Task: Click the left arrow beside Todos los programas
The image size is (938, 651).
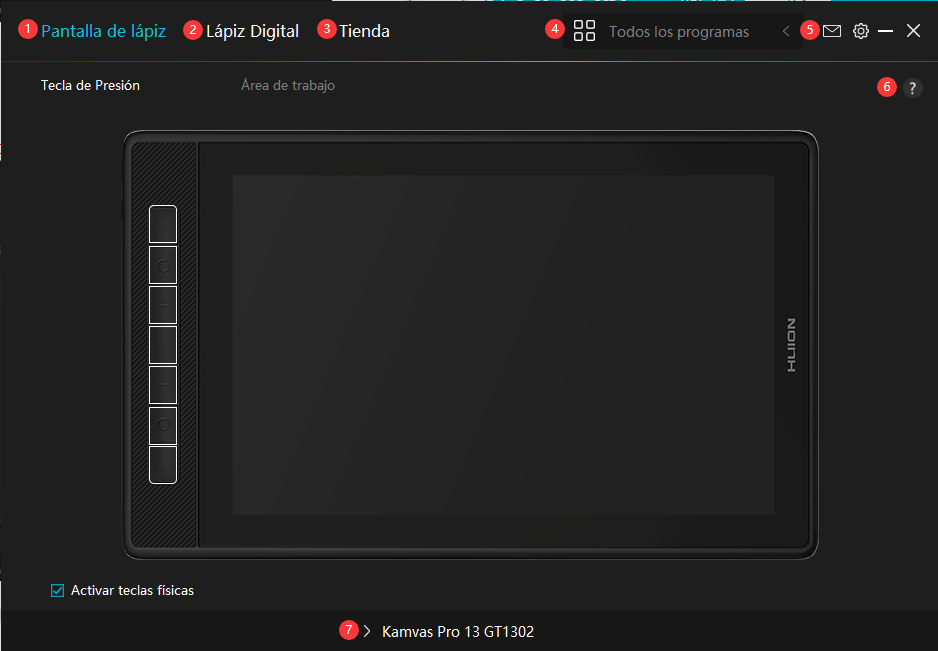Action: point(786,31)
